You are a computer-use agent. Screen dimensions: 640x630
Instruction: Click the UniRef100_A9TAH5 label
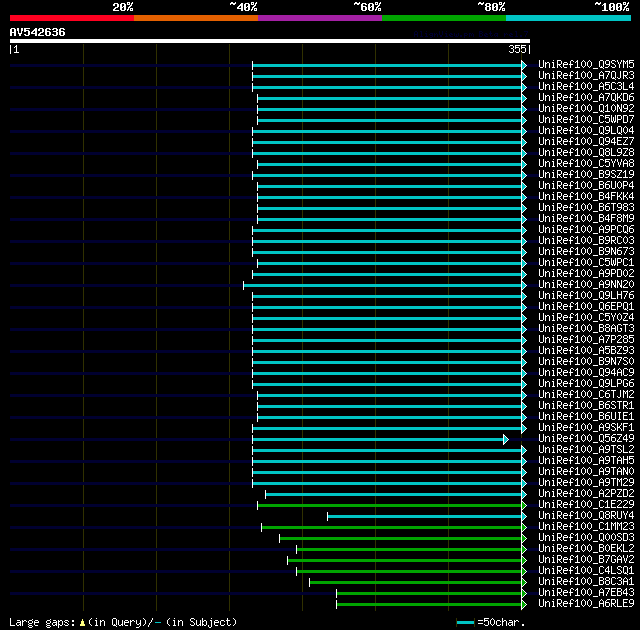coord(586,461)
